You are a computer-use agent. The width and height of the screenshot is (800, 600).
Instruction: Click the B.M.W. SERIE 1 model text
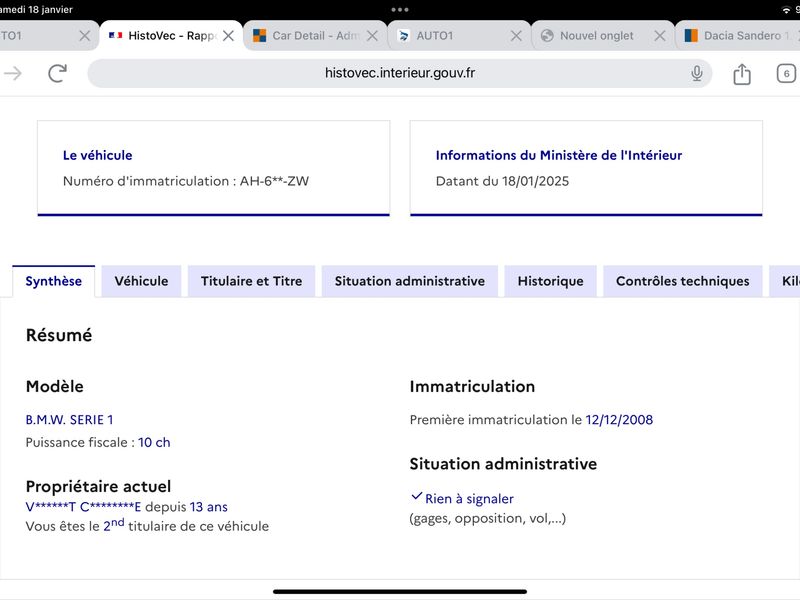click(69, 420)
